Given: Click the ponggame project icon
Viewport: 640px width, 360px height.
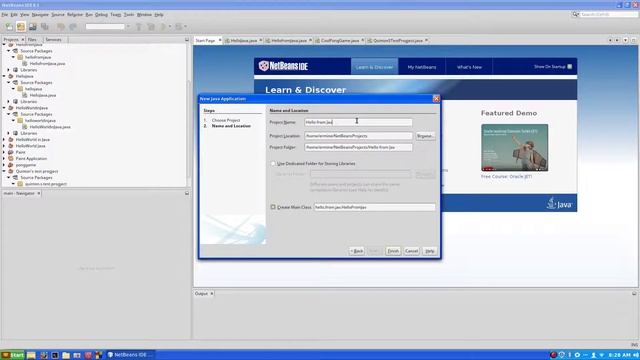Looking at the screenshot, I should click(11, 165).
